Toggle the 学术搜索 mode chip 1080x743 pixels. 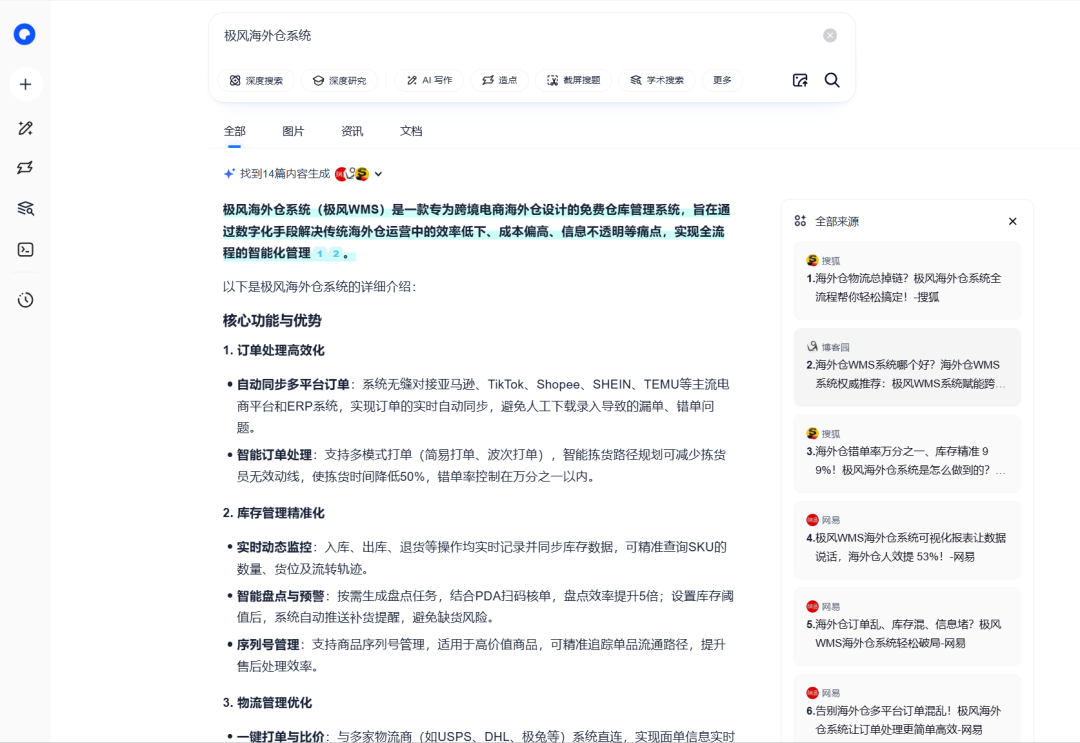pos(657,80)
